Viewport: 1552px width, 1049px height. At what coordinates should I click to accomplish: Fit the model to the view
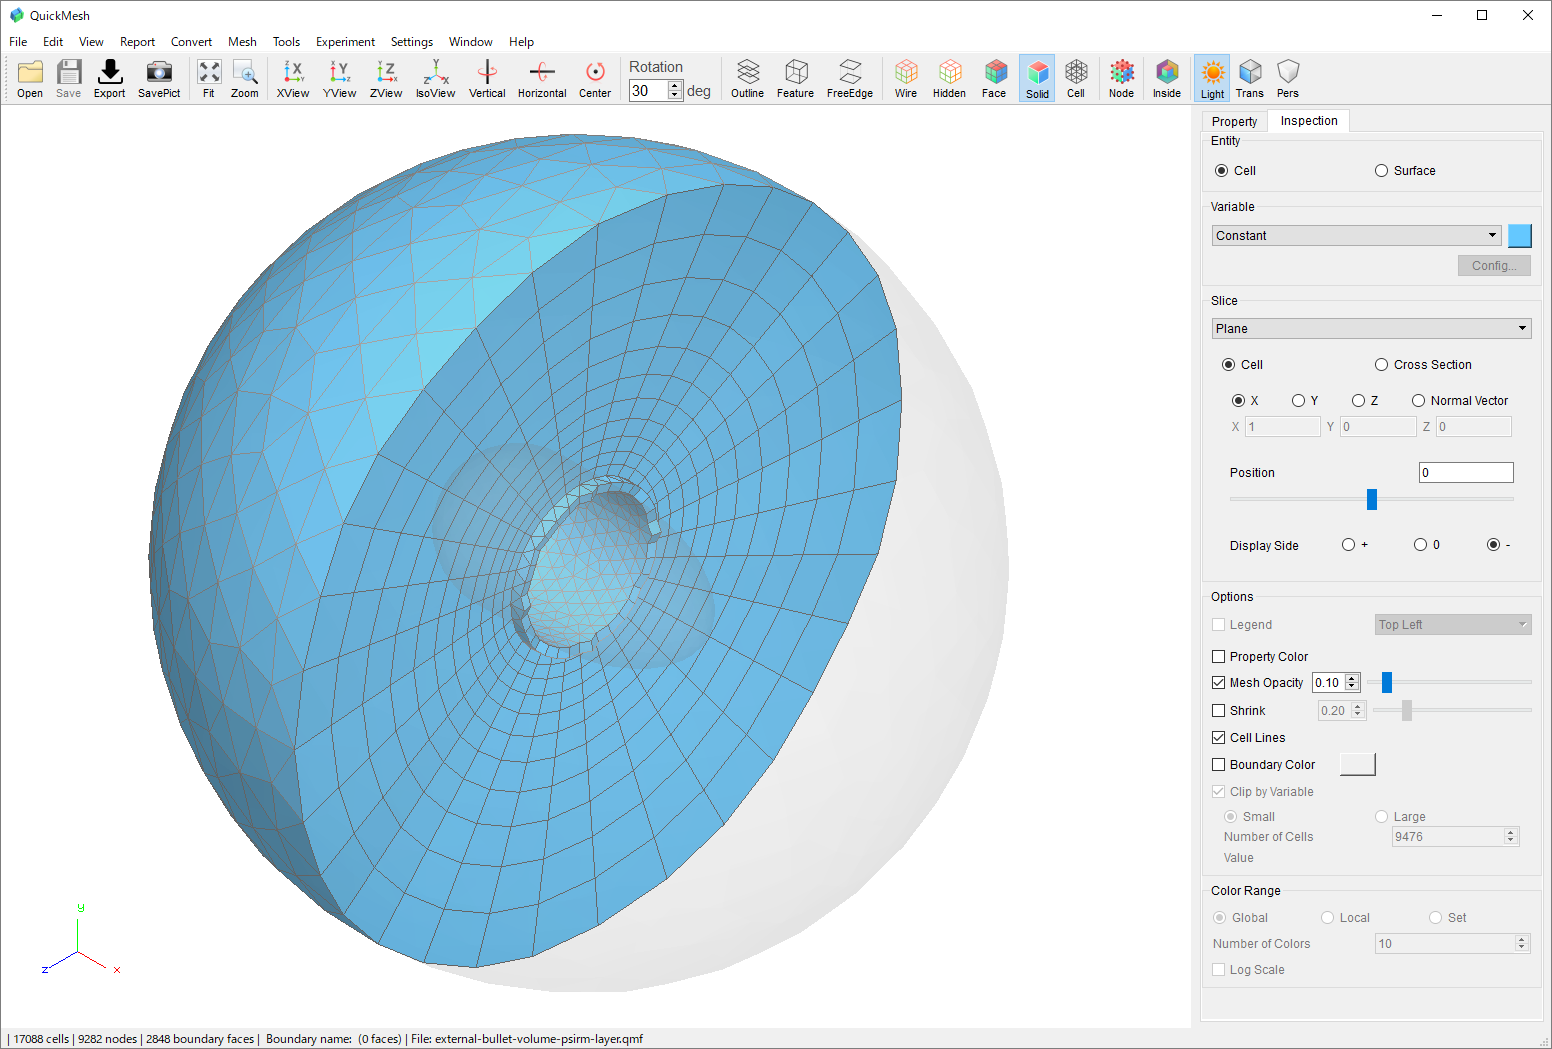(x=209, y=78)
